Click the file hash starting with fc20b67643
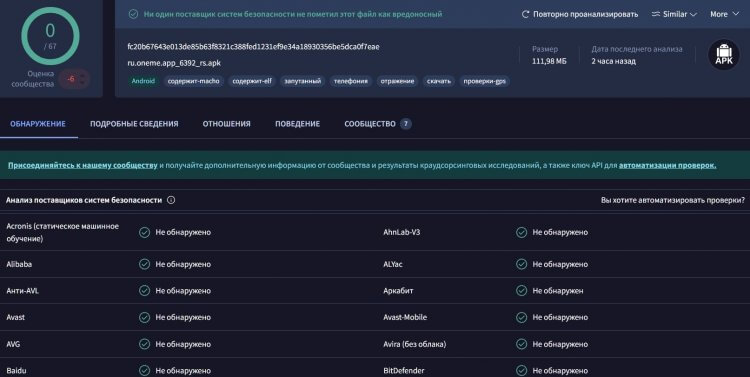The image size is (750, 377). click(253, 46)
